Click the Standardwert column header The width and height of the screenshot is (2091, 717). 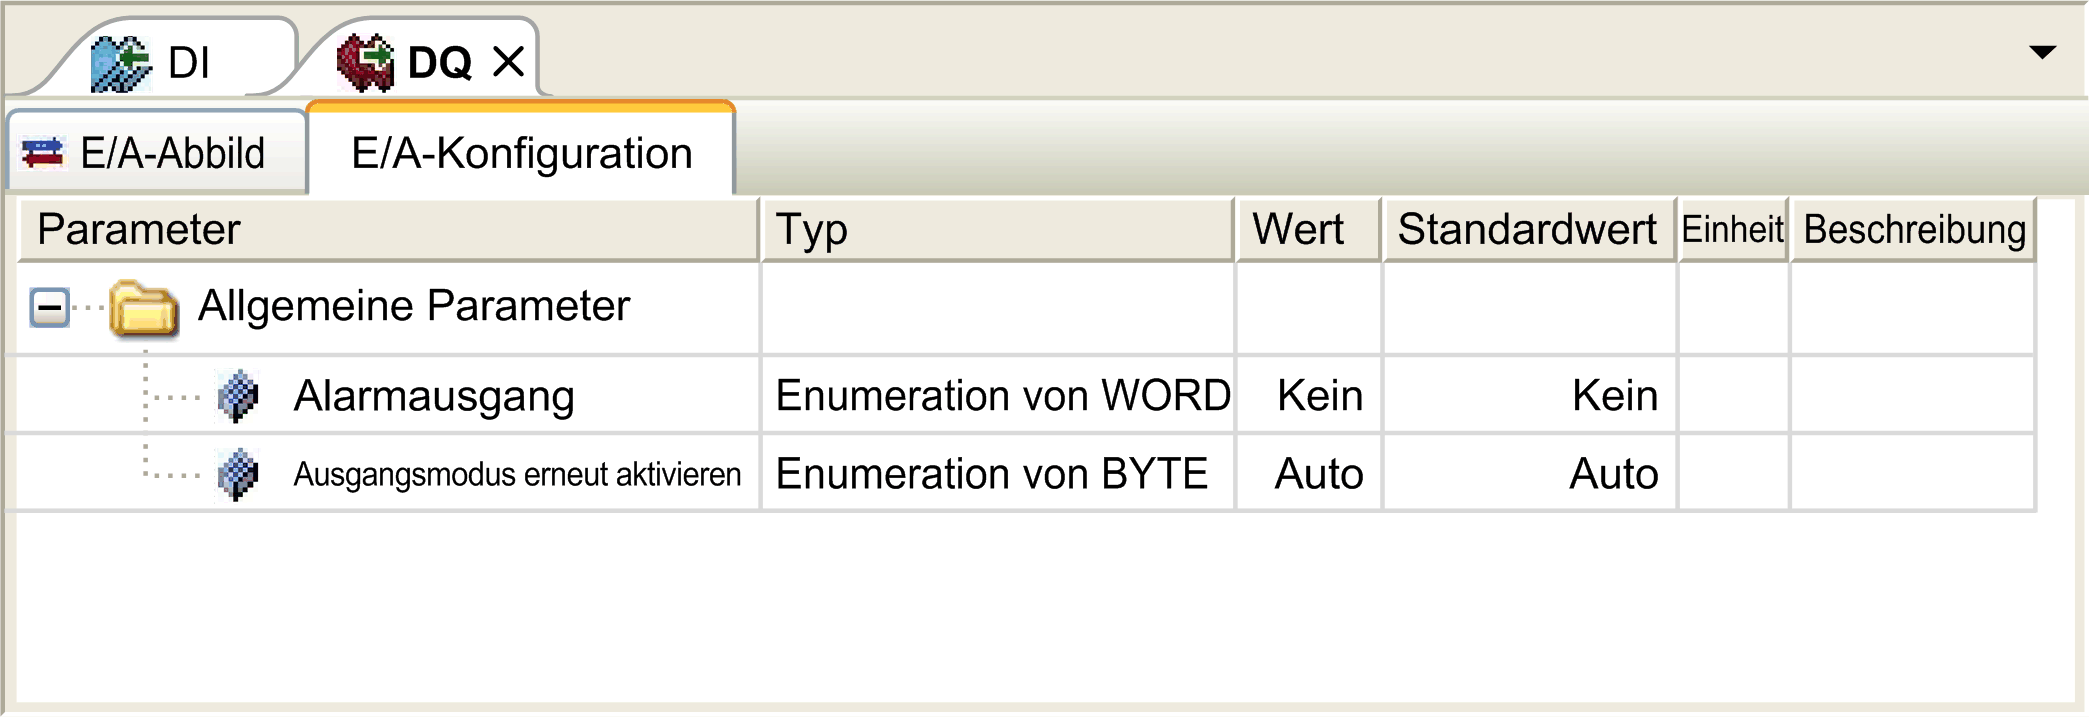point(1529,229)
